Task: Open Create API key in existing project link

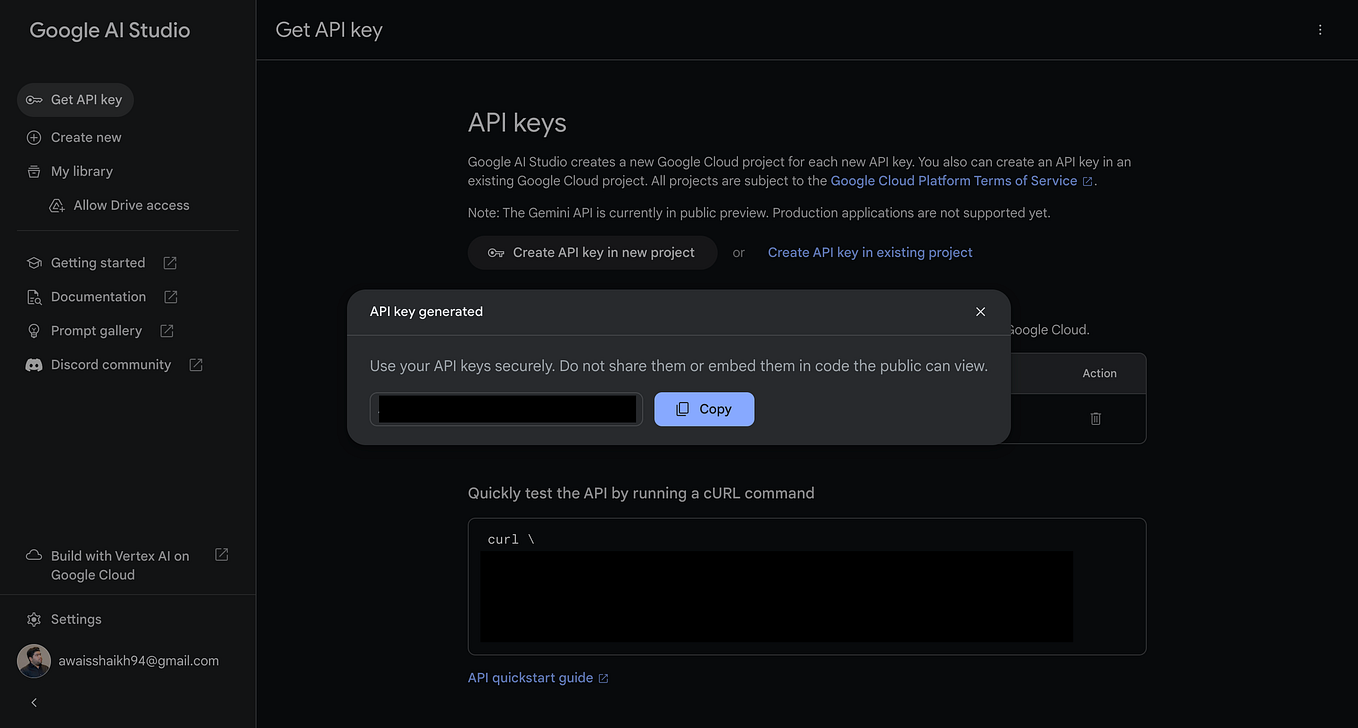Action: coord(870,252)
